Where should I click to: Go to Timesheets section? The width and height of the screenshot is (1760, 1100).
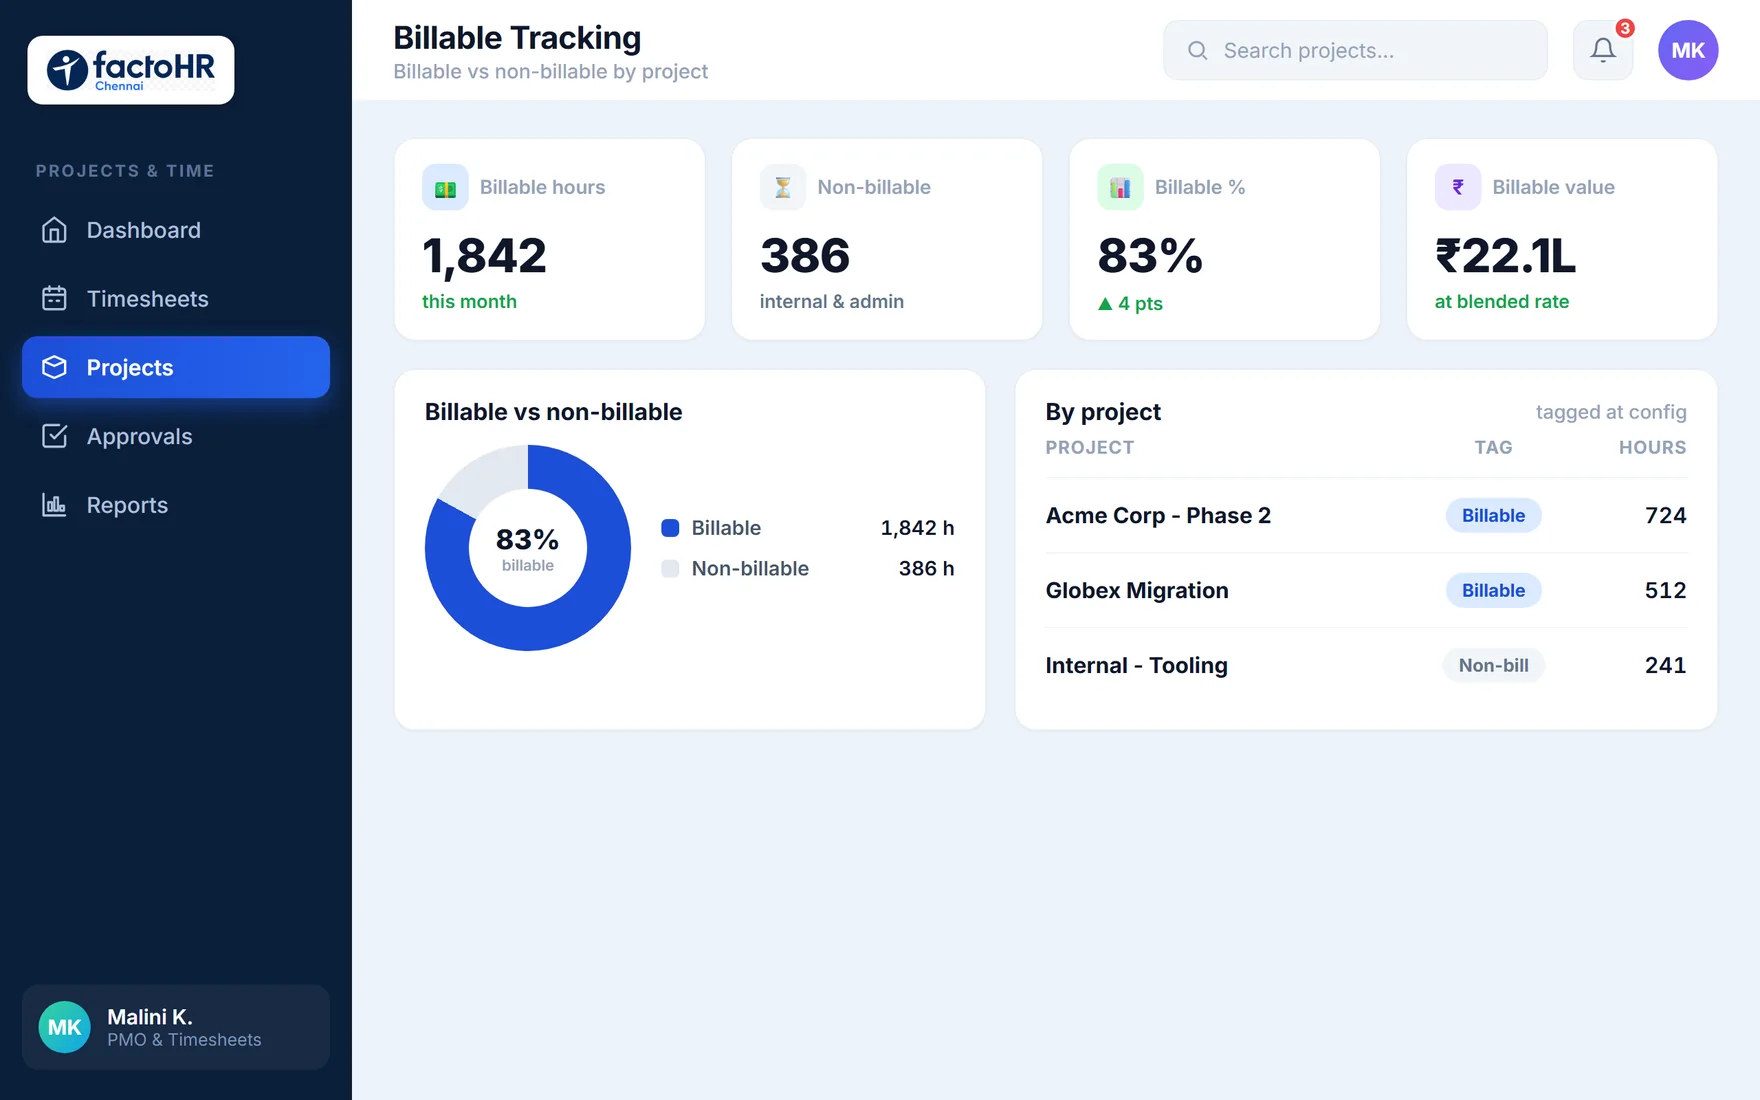tap(176, 299)
